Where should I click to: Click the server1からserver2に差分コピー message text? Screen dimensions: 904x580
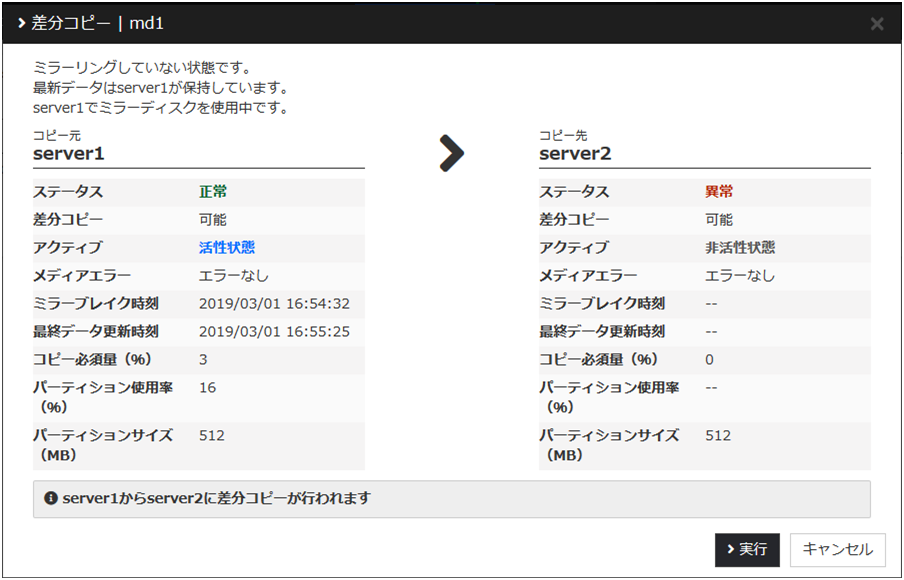(x=216, y=498)
